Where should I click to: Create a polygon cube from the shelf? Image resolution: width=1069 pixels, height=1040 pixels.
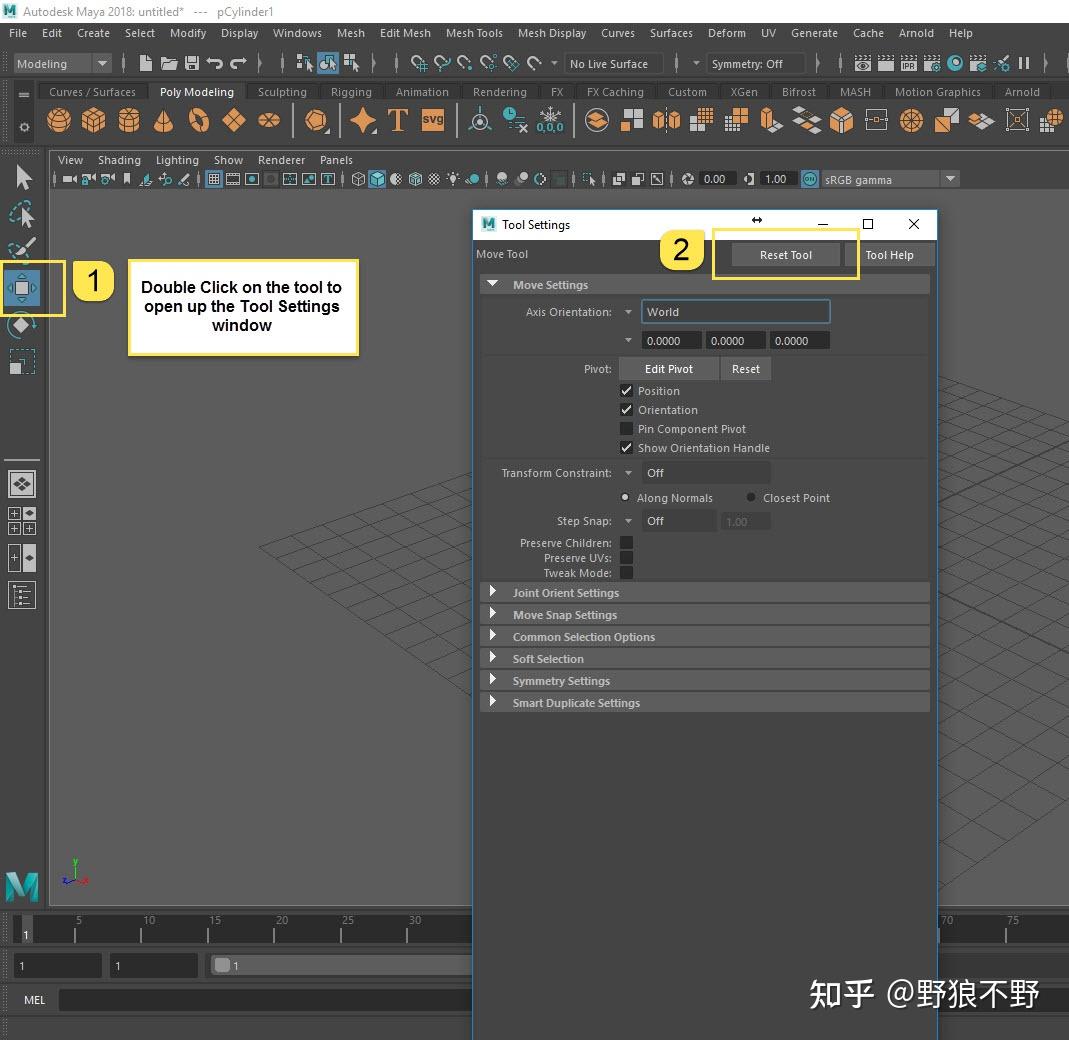coord(93,120)
